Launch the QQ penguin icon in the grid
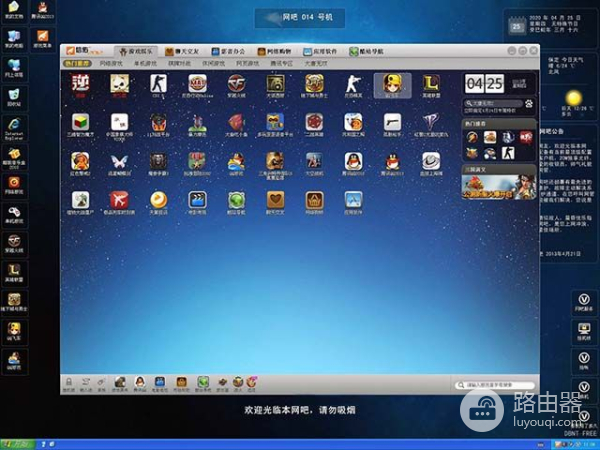 [353, 160]
